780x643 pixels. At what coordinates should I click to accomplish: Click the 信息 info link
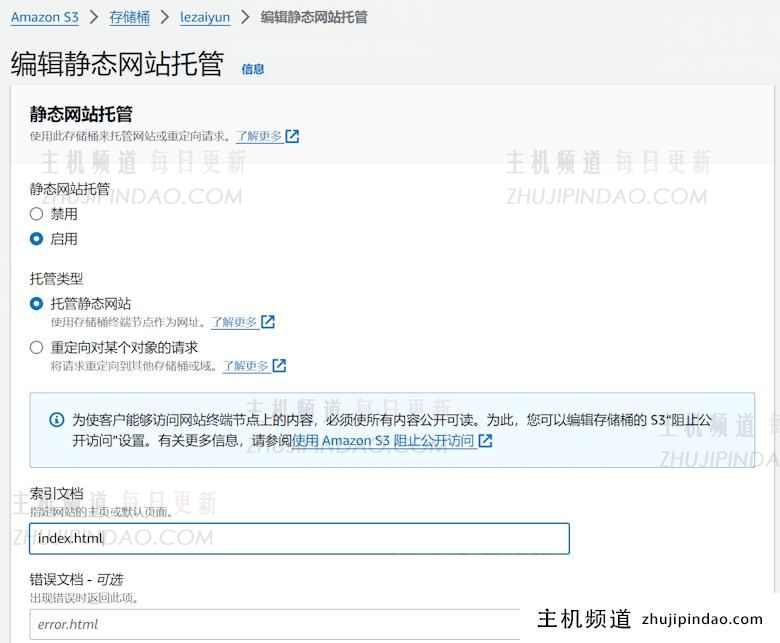(x=253, y=69)
